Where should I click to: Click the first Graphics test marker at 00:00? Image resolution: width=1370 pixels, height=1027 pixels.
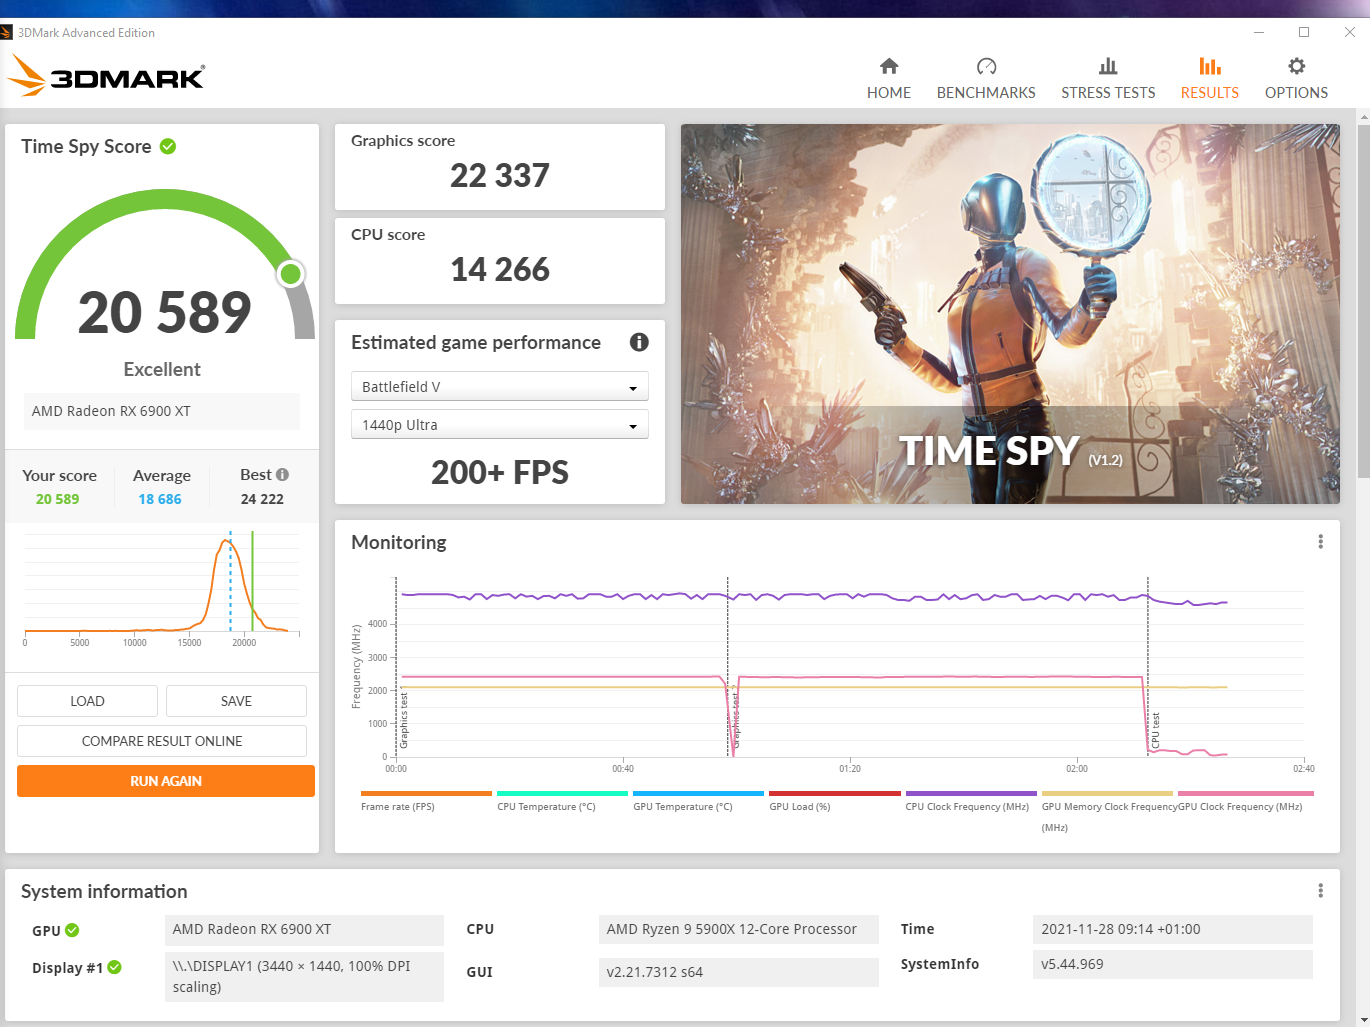[404, 720]
